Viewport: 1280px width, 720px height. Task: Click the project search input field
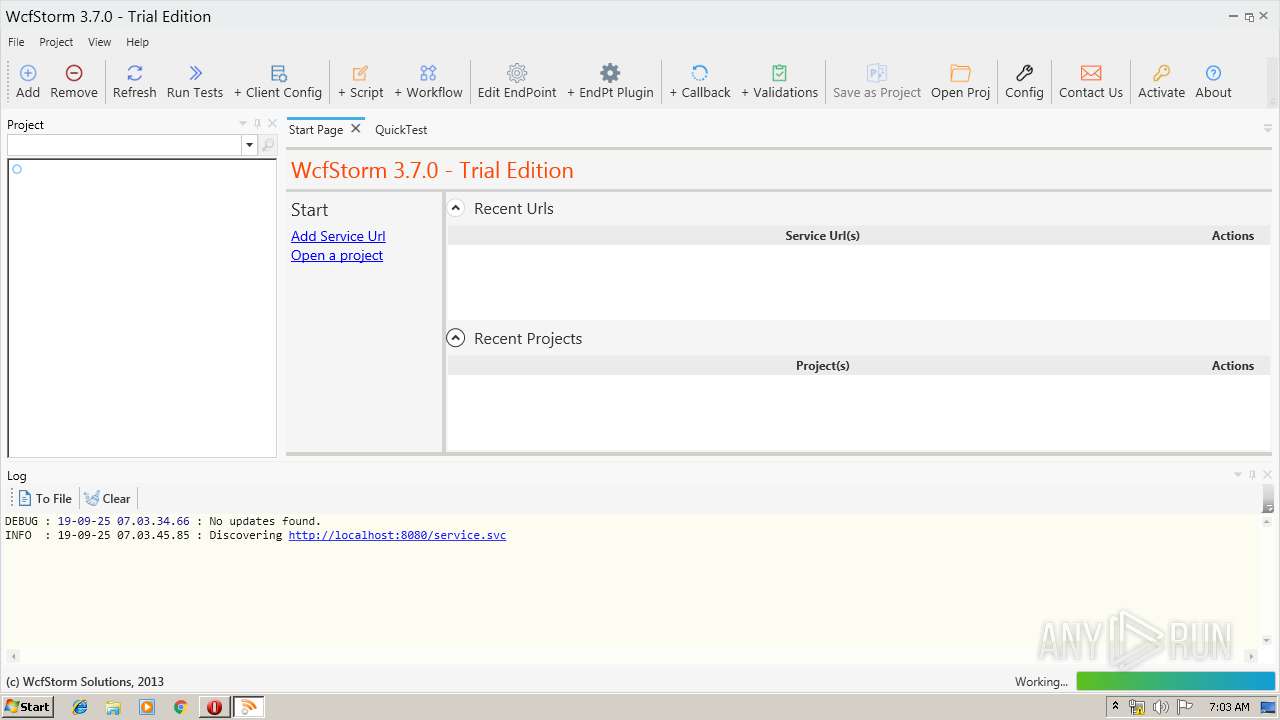point(125,146)
